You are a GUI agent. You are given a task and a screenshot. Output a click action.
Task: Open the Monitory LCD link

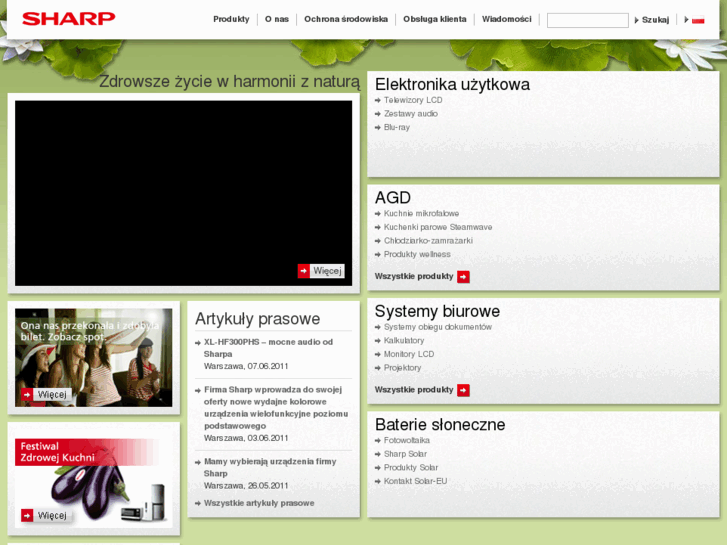click(408, 354)
